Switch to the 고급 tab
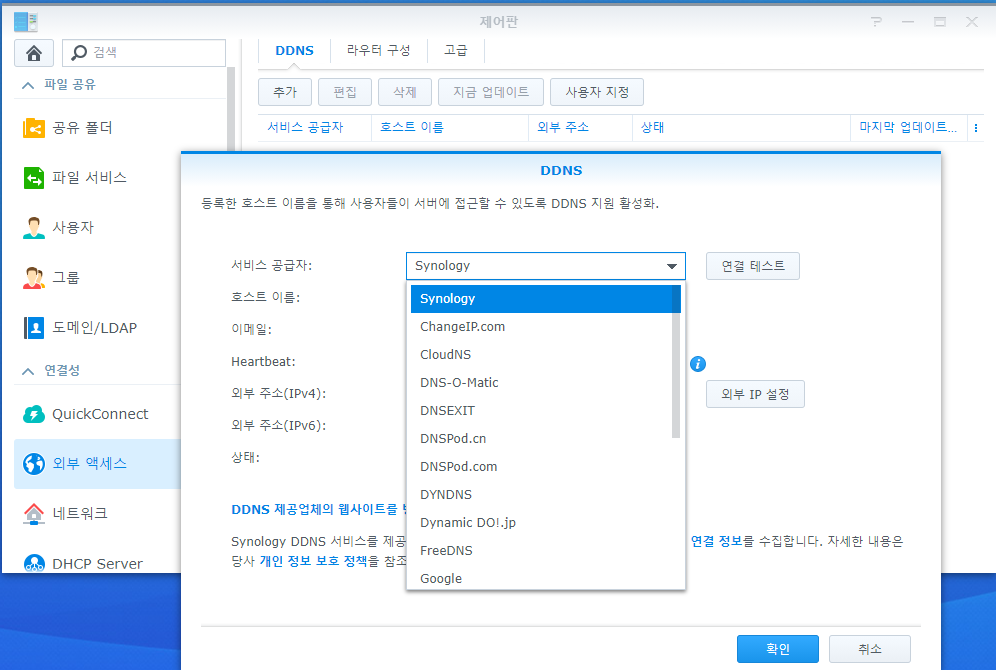The image size is (996, 670). (455, 51)
